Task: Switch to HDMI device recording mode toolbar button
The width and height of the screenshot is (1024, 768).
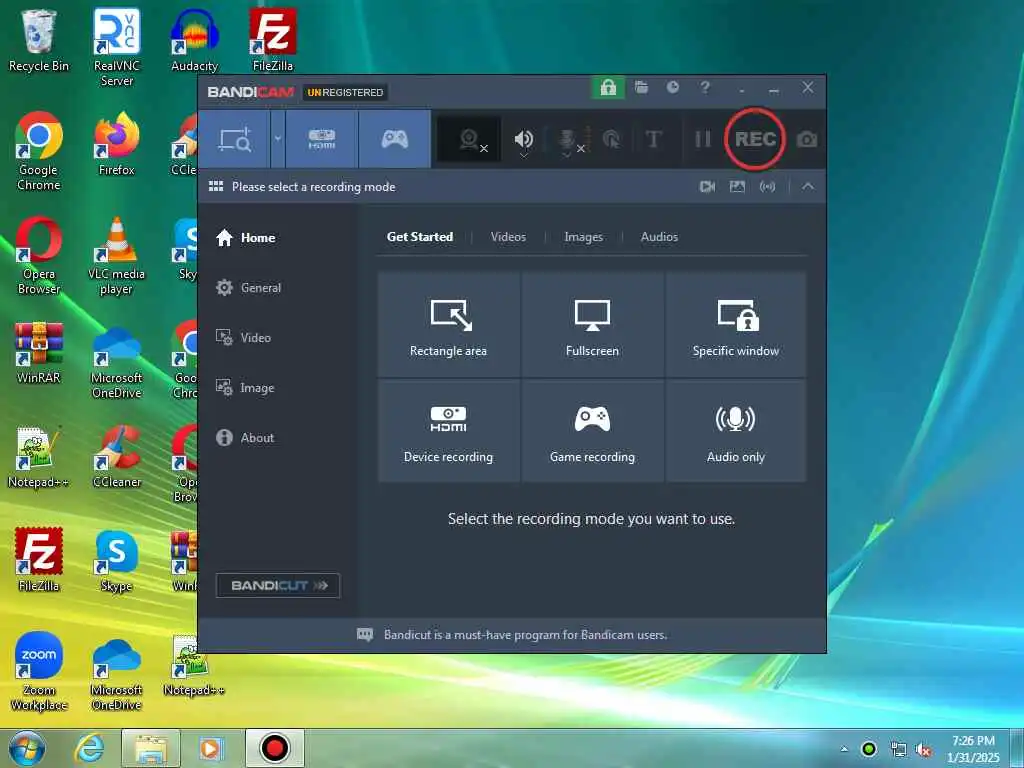Action: coord(322,139)
